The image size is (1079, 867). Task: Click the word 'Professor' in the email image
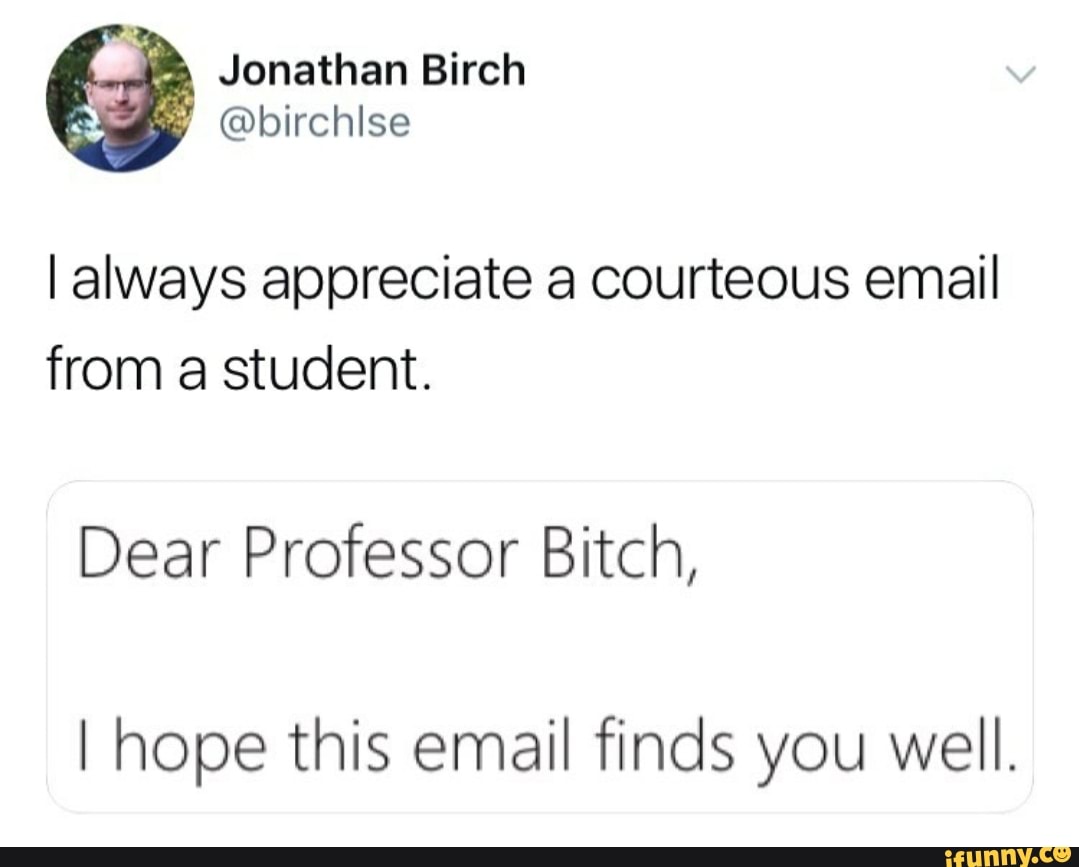(381, 551)
